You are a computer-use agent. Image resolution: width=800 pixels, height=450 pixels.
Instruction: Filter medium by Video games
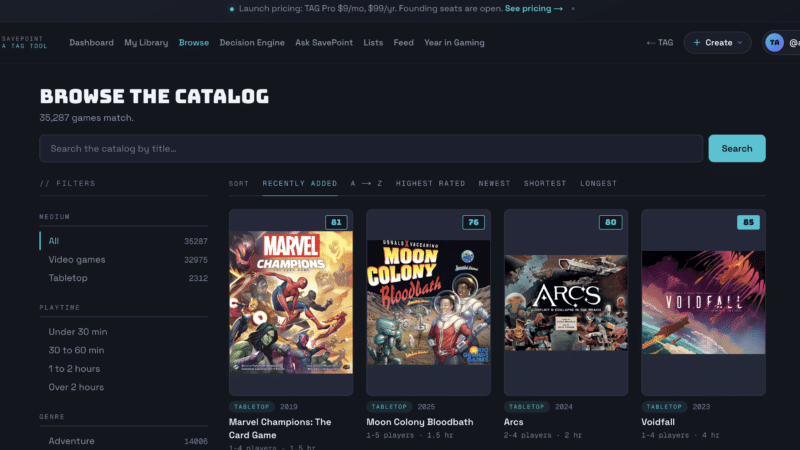tap(123, 260)
